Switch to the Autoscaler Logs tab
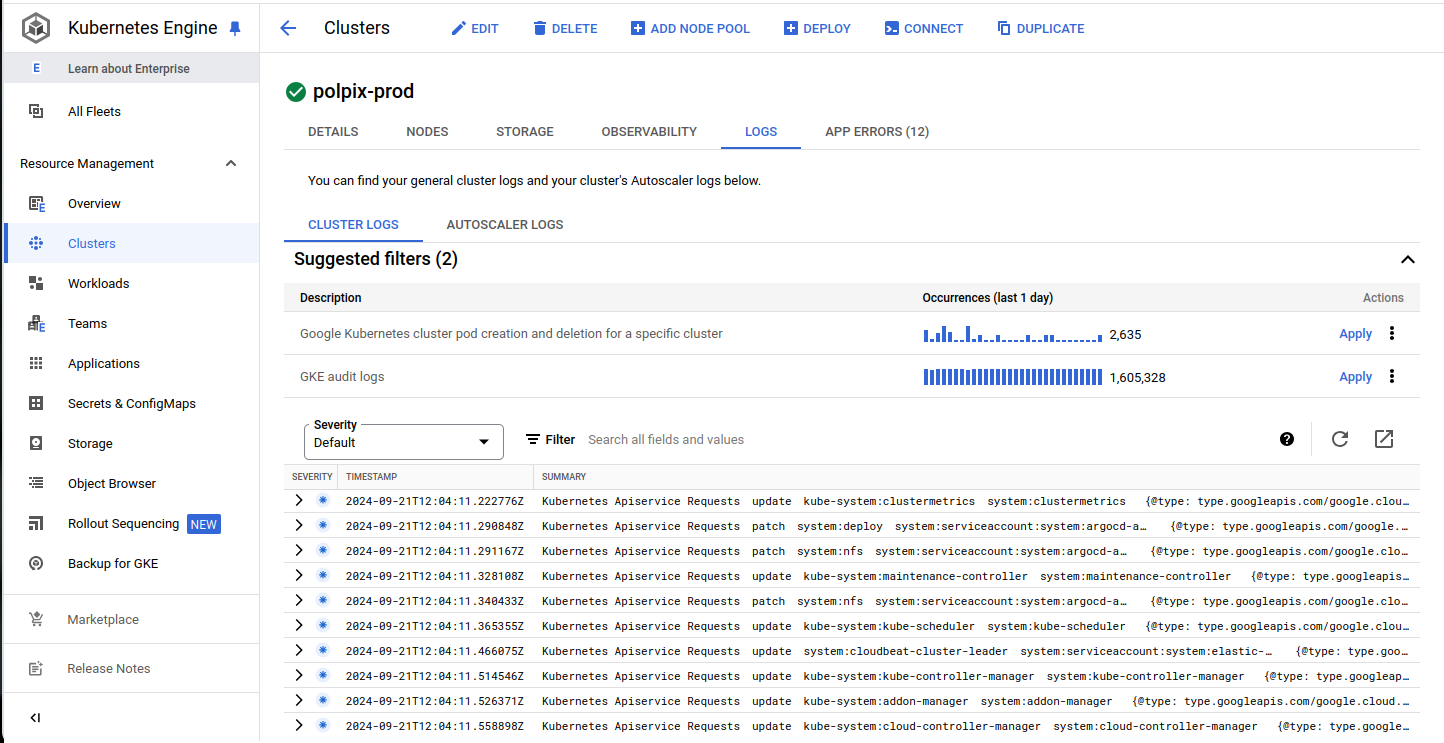The width and height of the screenshot is (1444, 743). click(x=505, y=224)
